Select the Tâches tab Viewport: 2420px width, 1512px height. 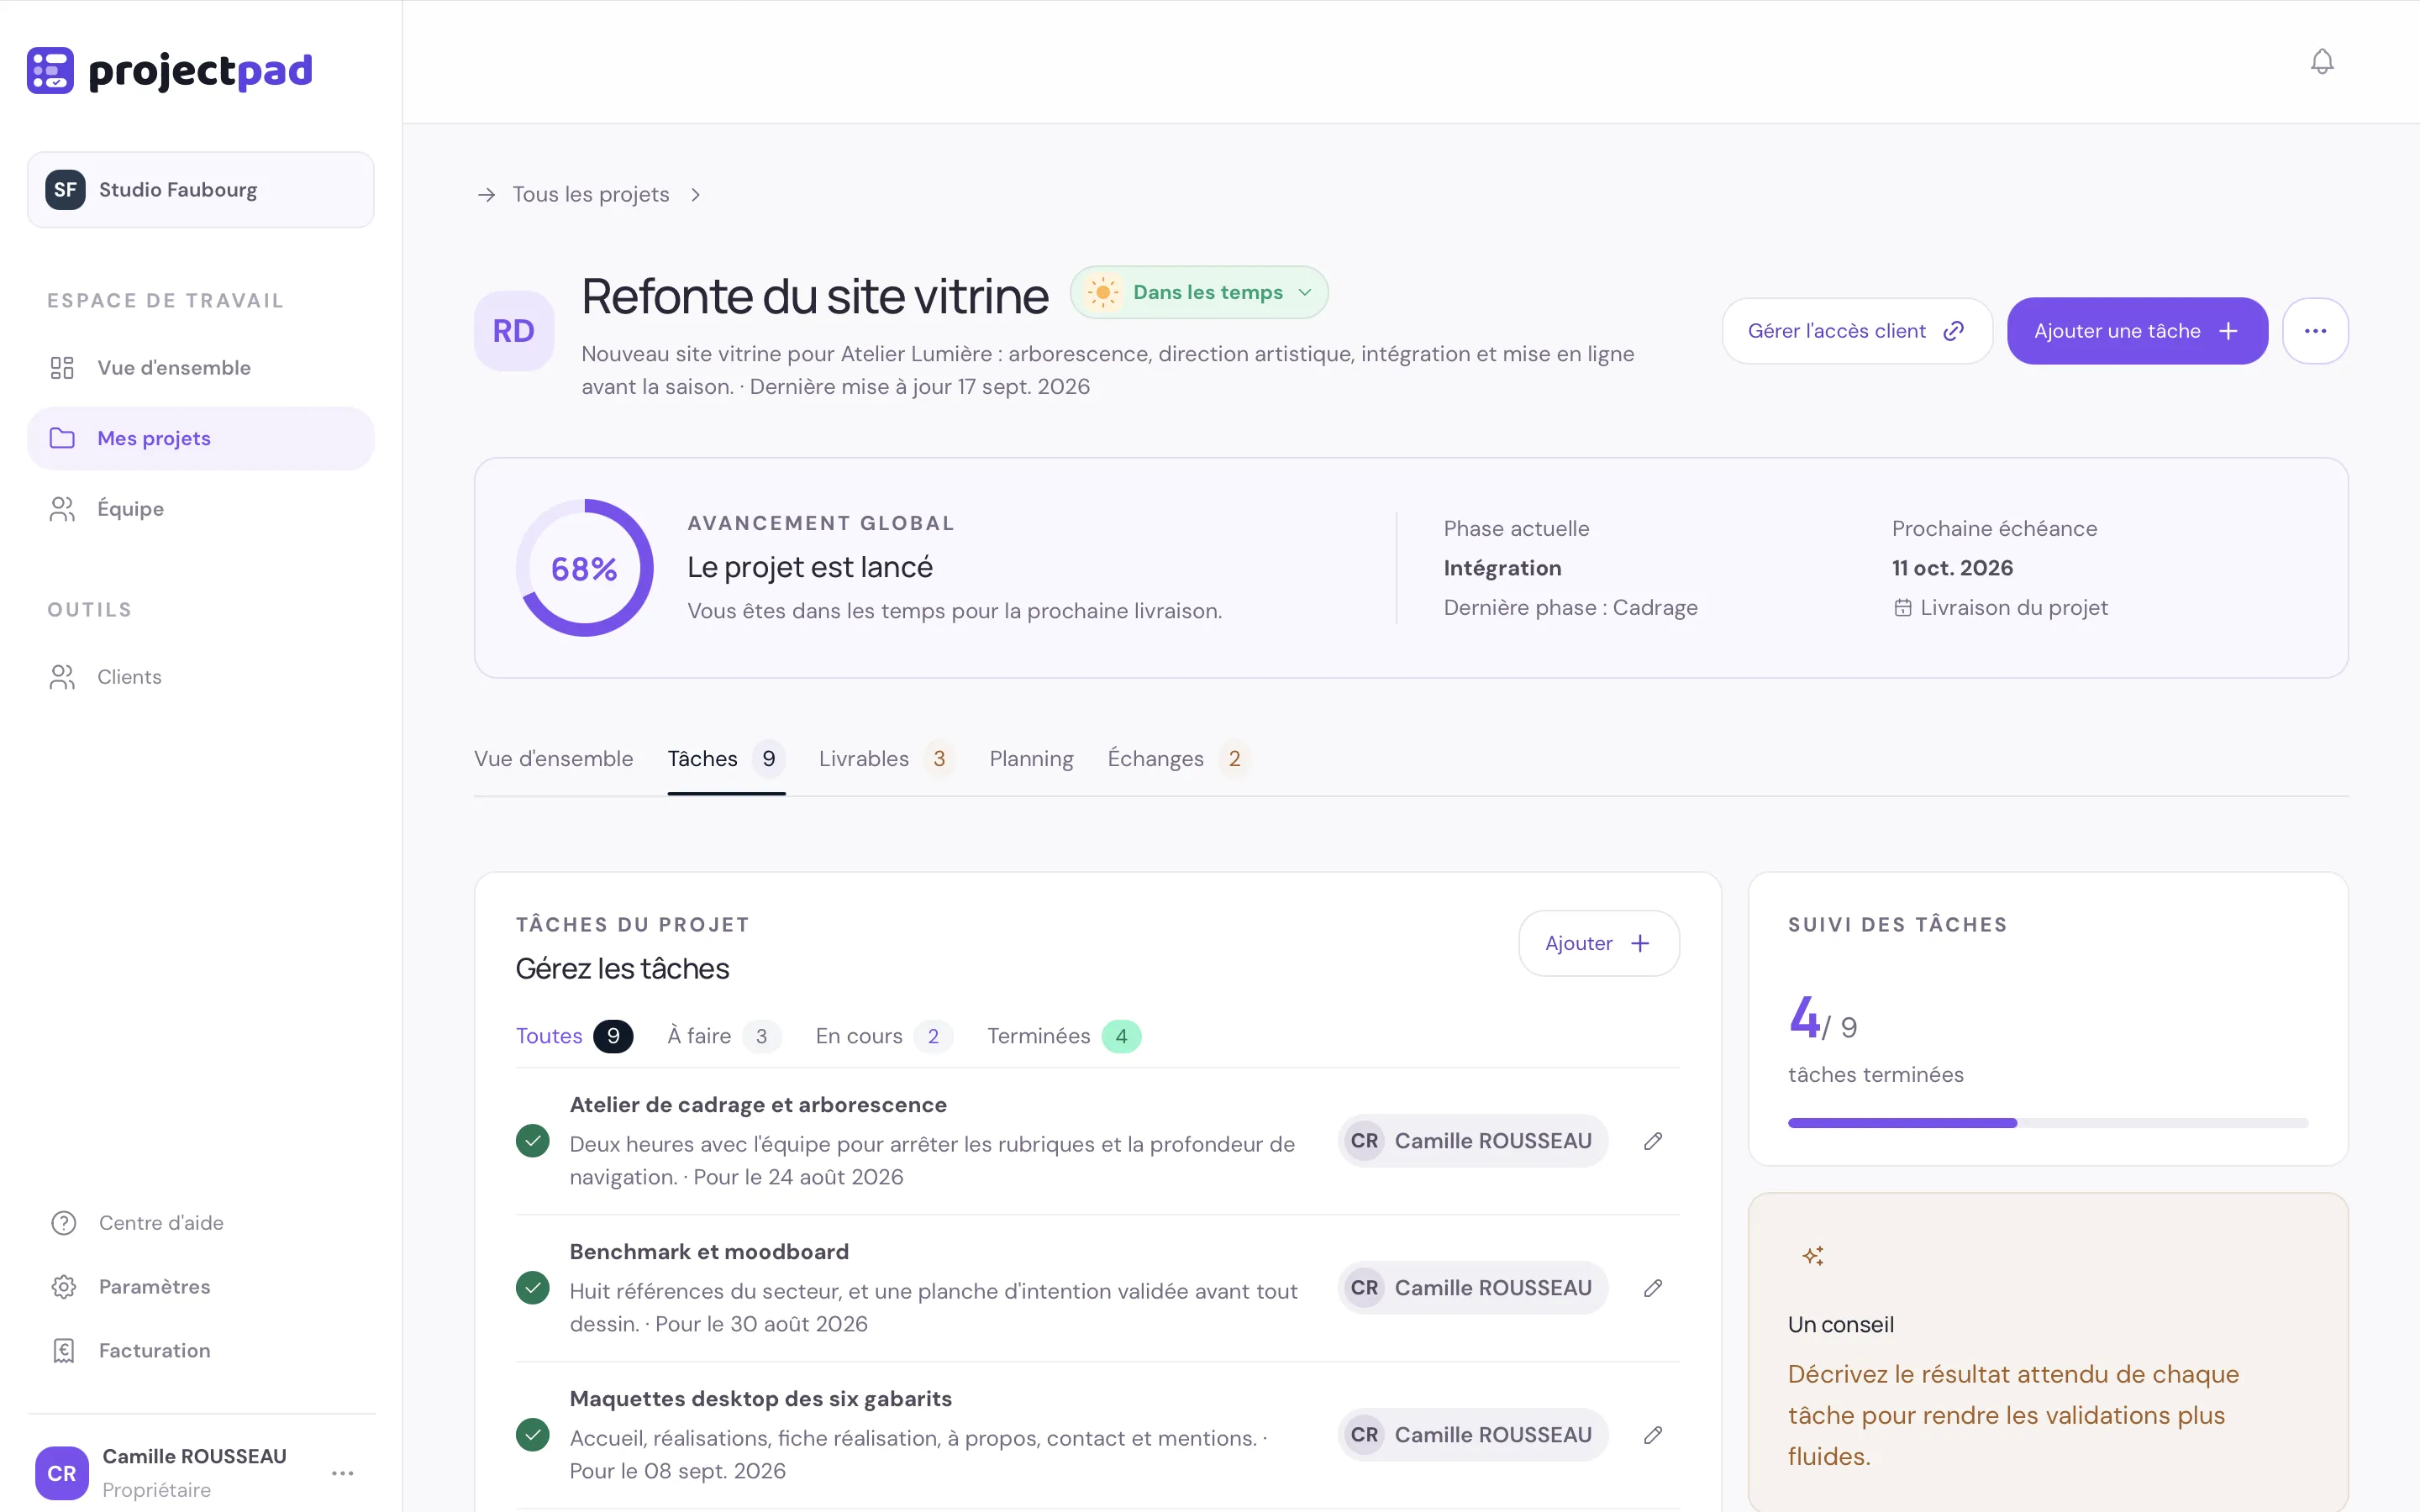[726, 759]
